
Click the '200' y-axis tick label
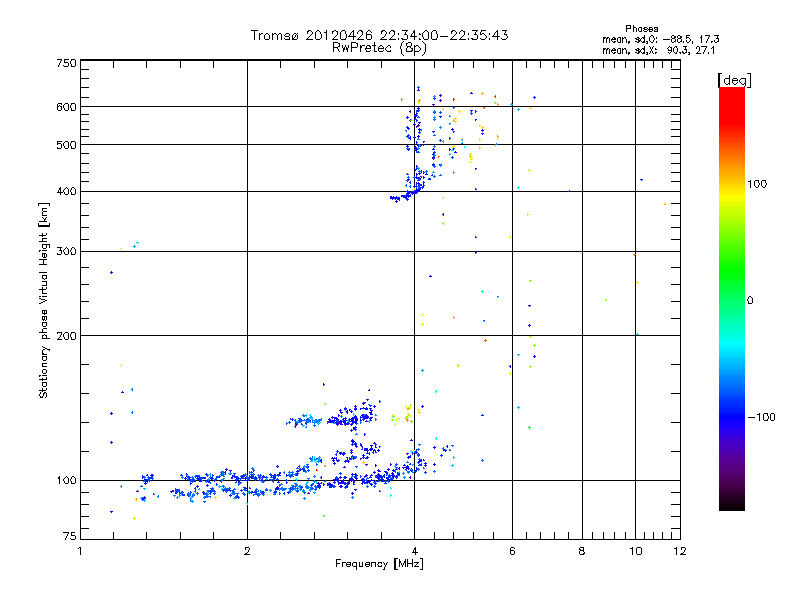[66, 336]
